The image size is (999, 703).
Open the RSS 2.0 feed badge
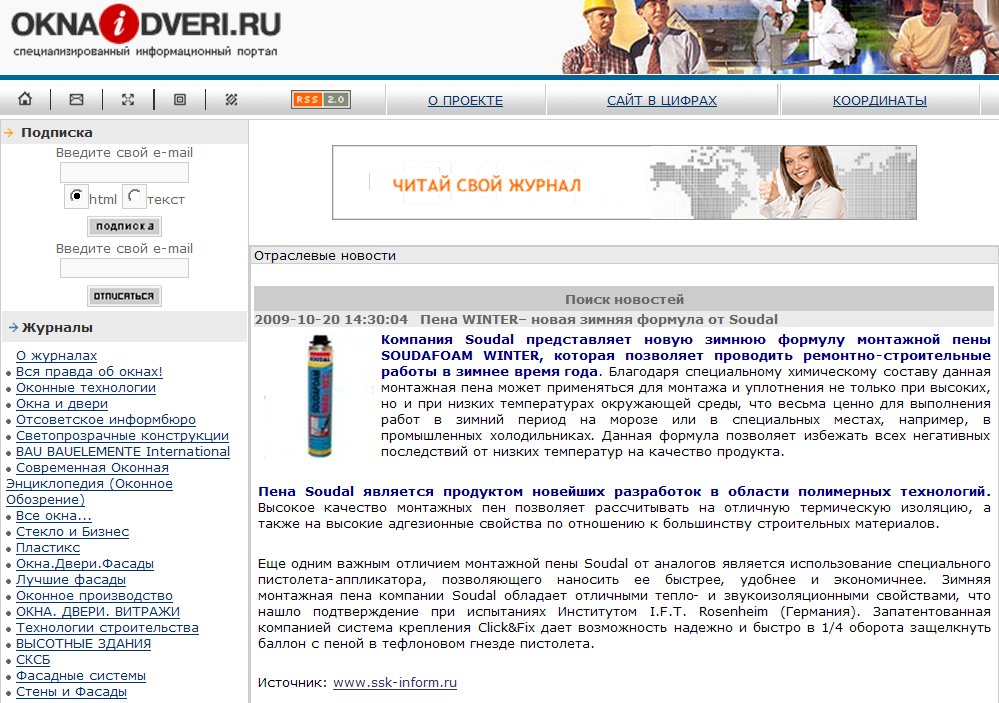click(321, 99)
